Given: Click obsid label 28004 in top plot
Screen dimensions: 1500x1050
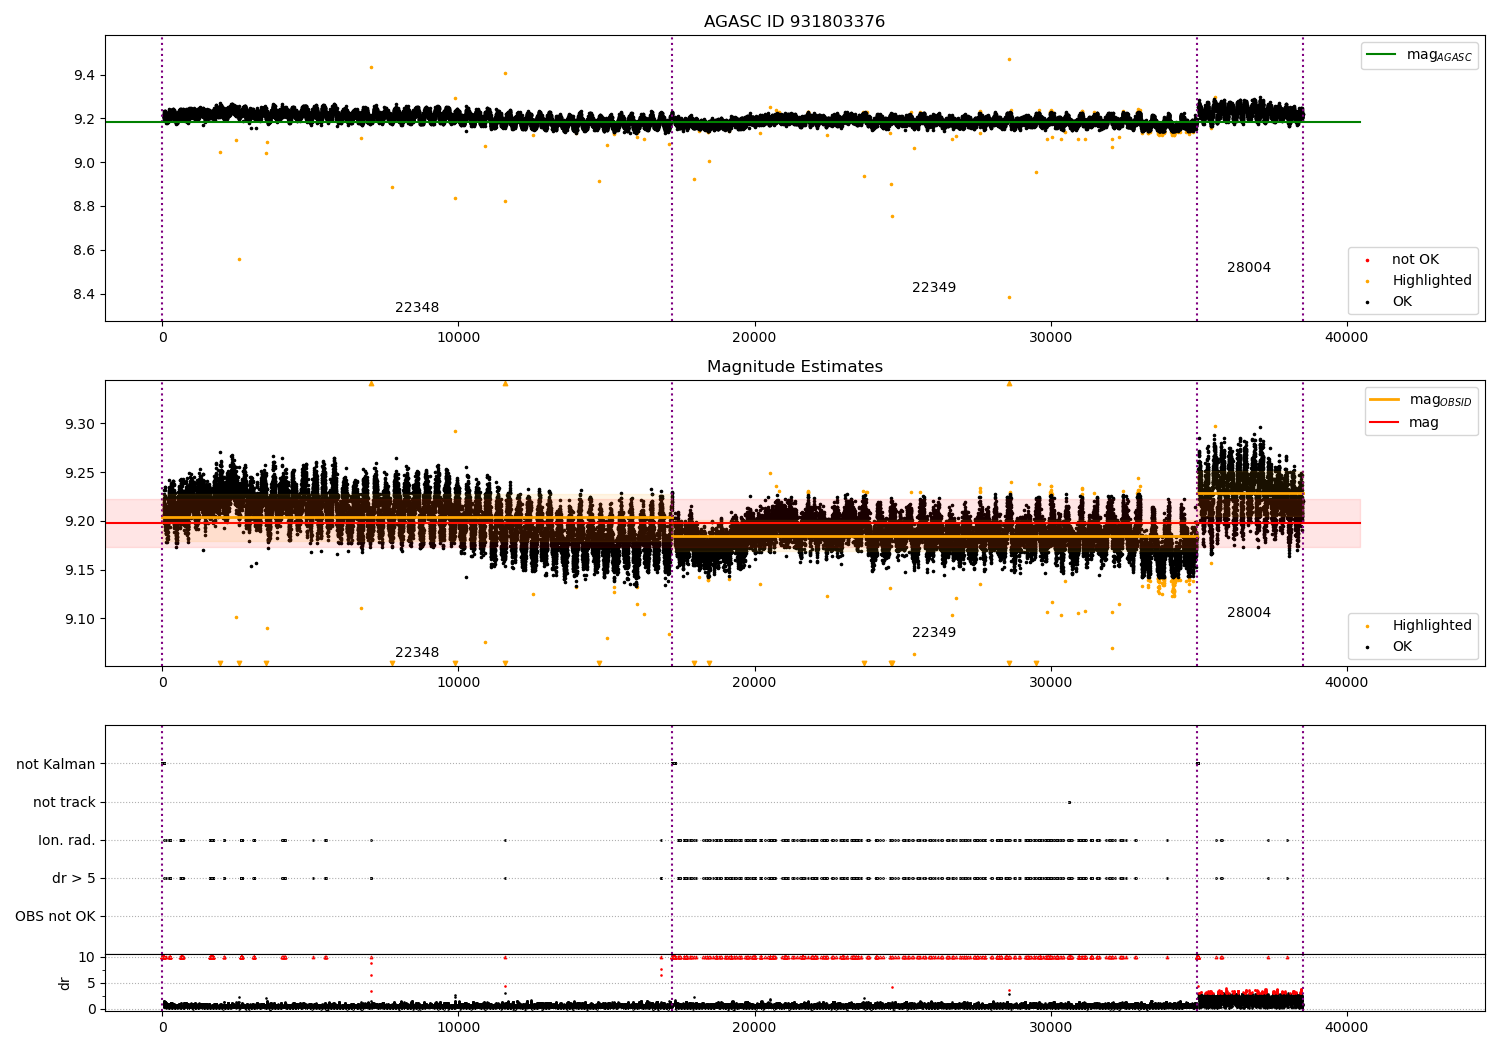Looking at the screenshot, I should coord(1249,268).
